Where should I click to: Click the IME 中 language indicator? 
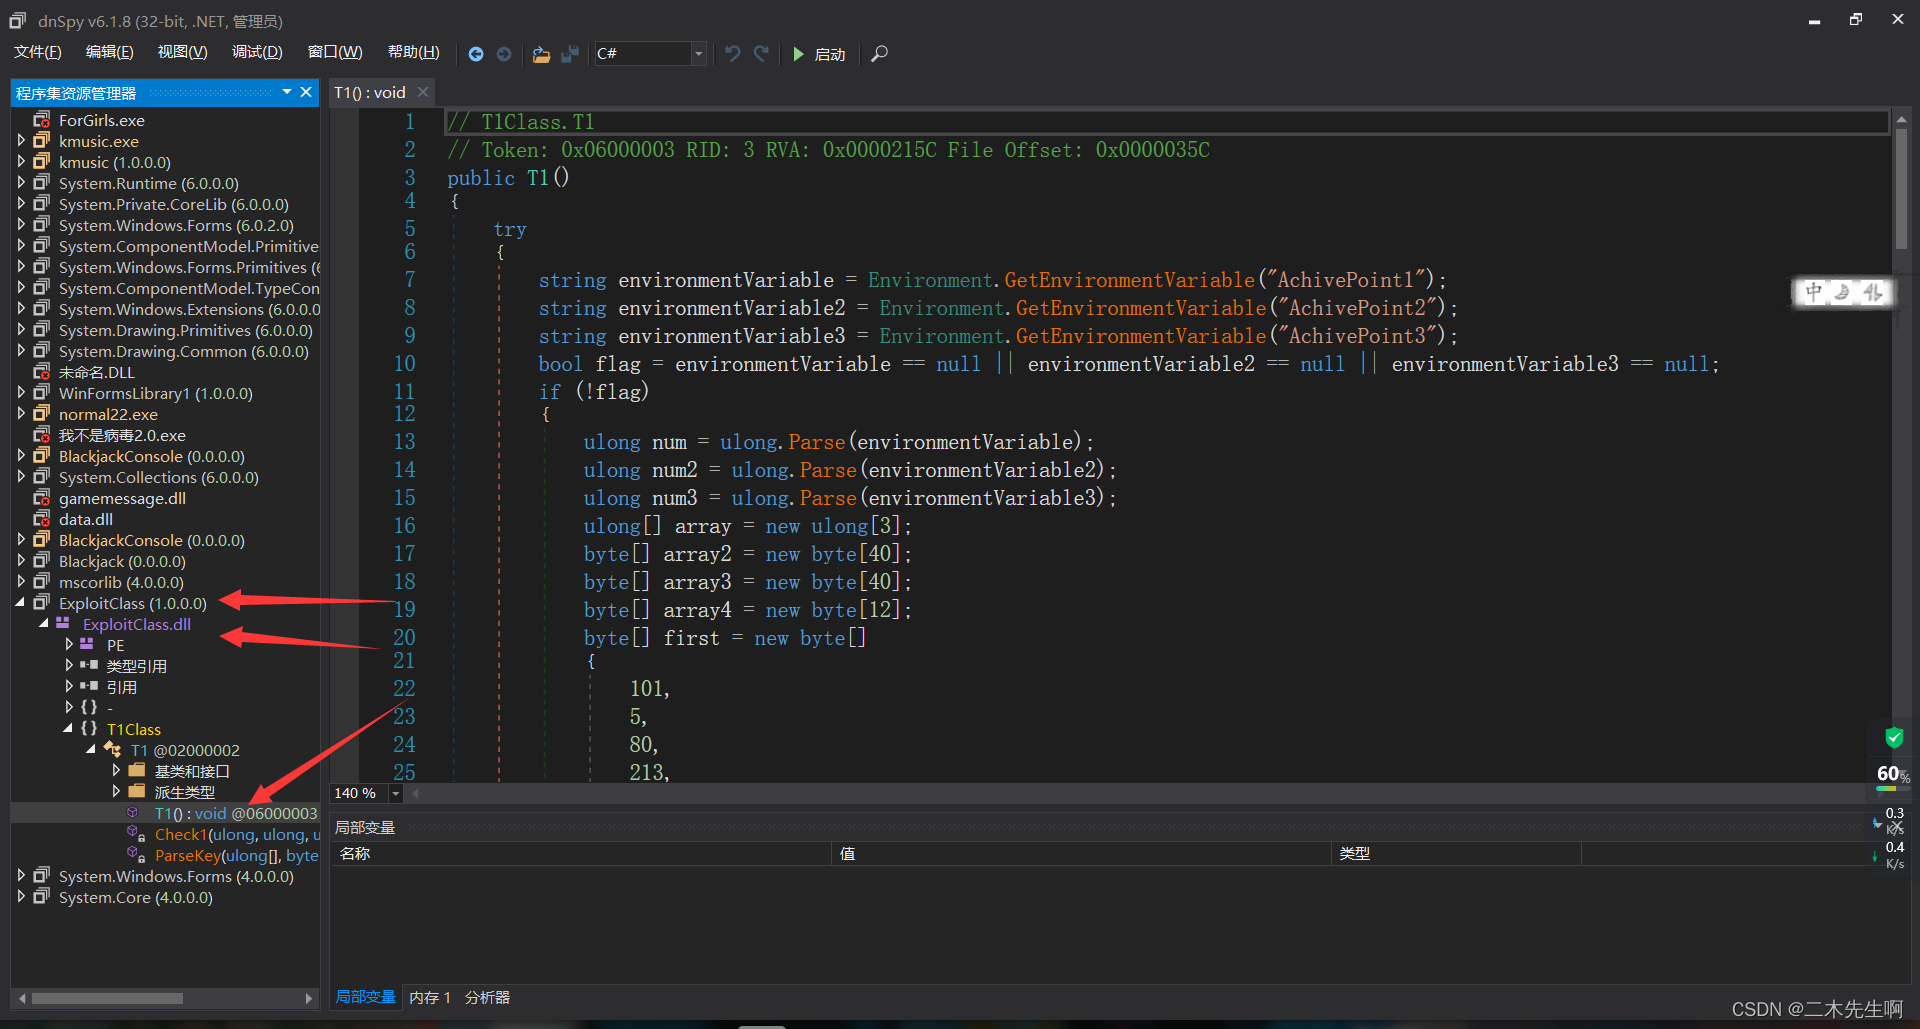(x=1813, y=292)
